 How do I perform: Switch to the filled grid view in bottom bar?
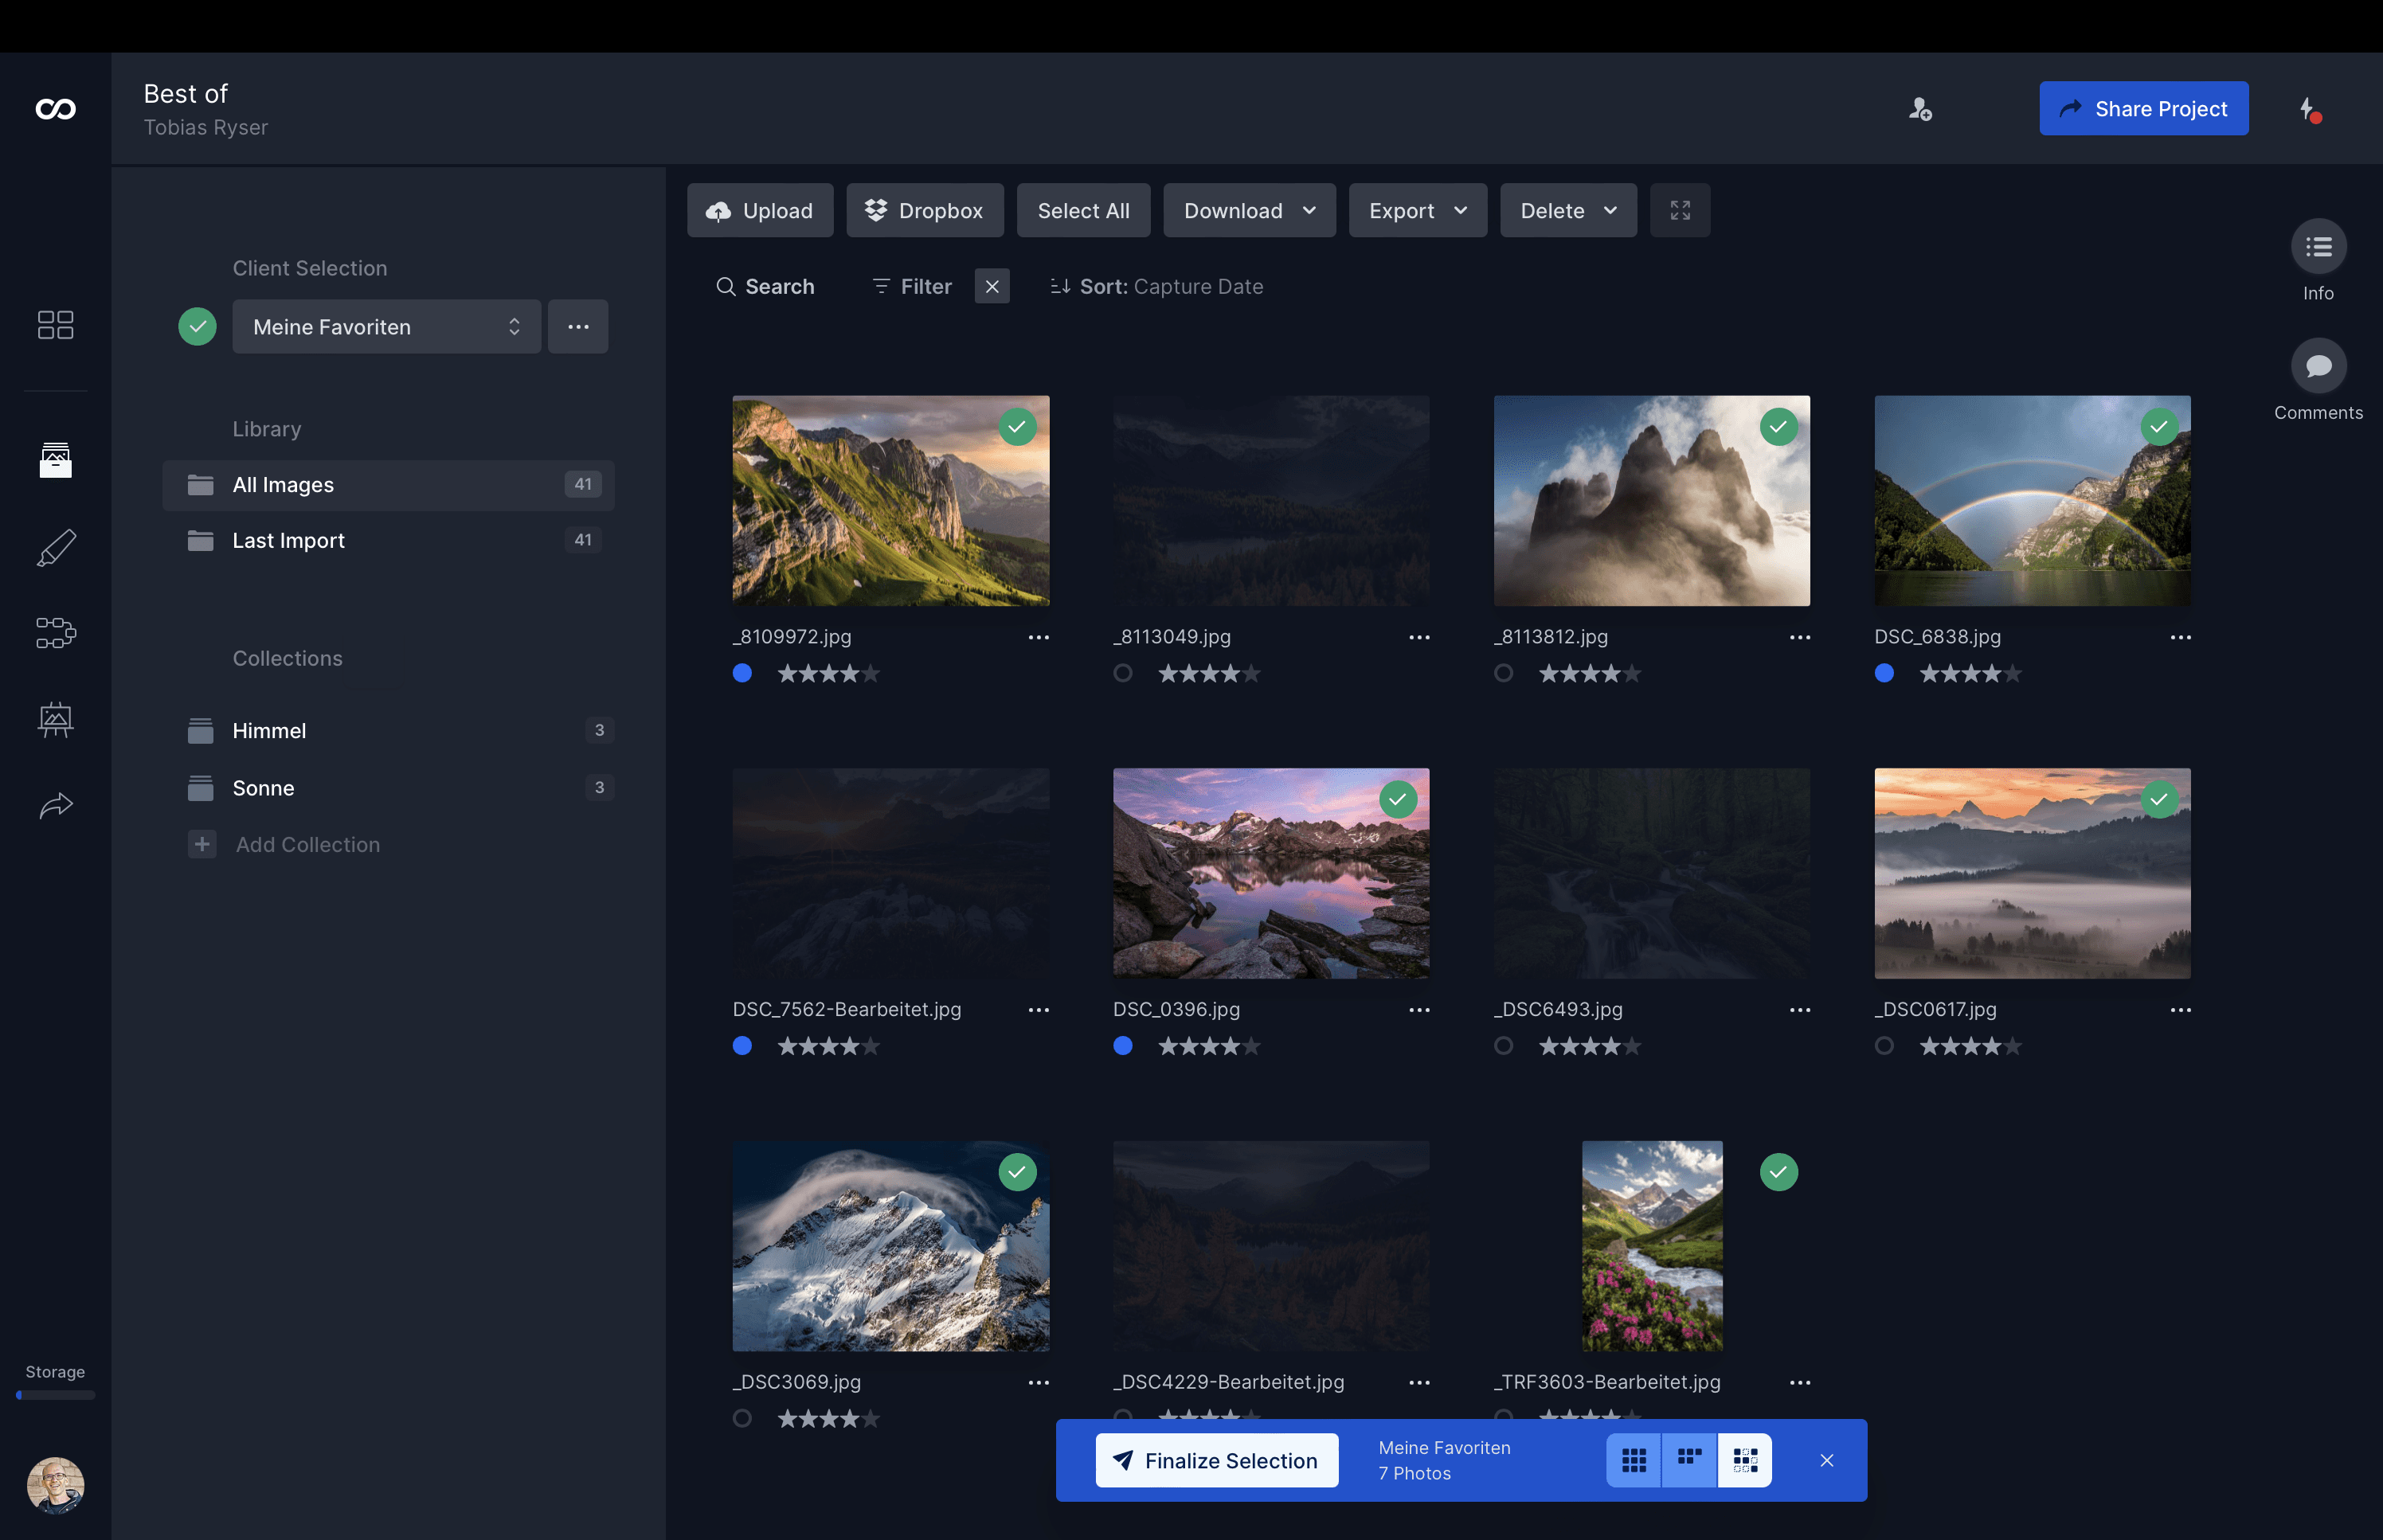pos(1634,1460)
